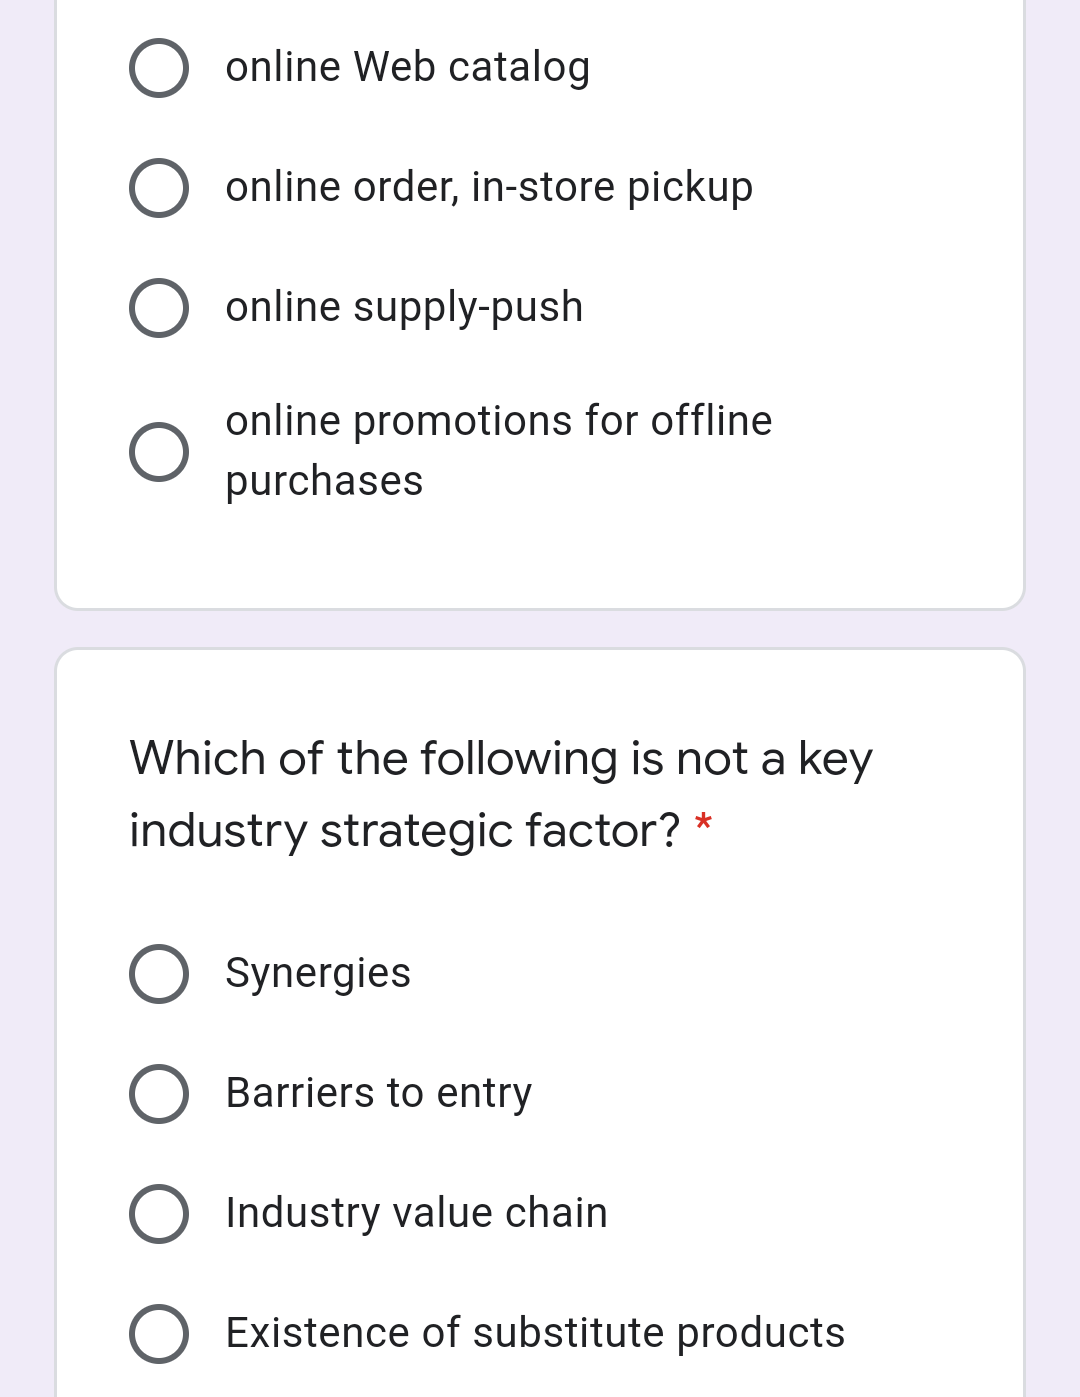
Task: Click the label text online order, in-store pickup
Action: 489,186
